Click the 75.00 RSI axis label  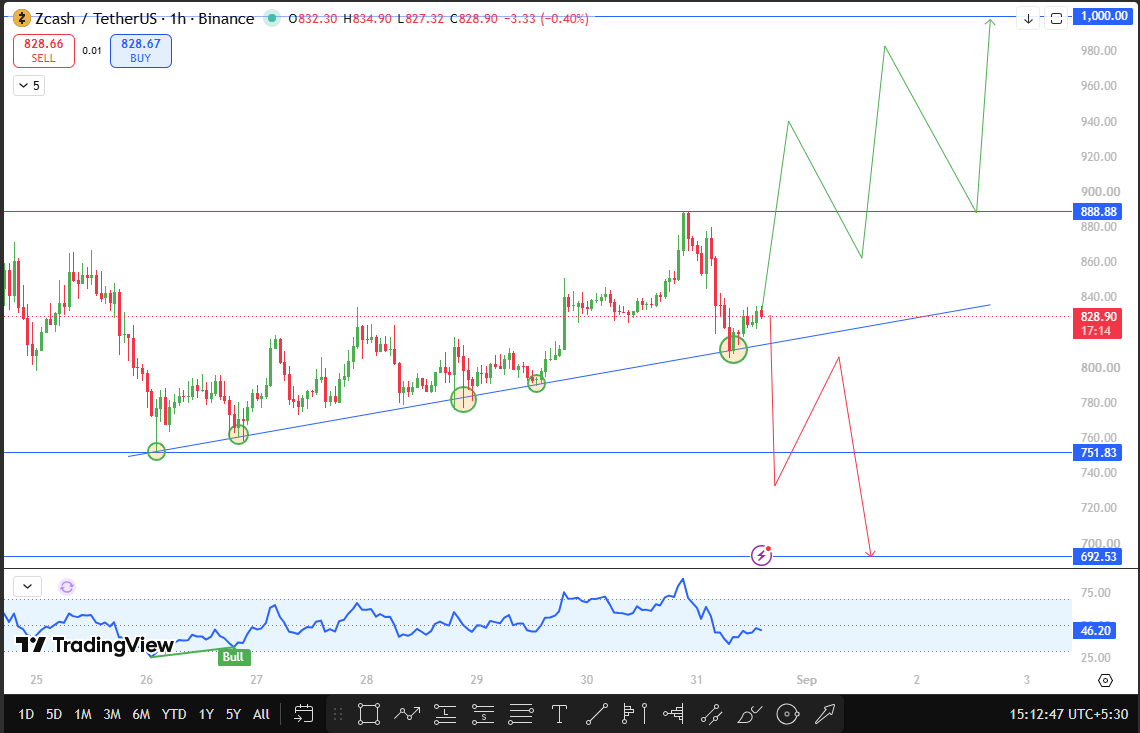tap(1095, 593)
